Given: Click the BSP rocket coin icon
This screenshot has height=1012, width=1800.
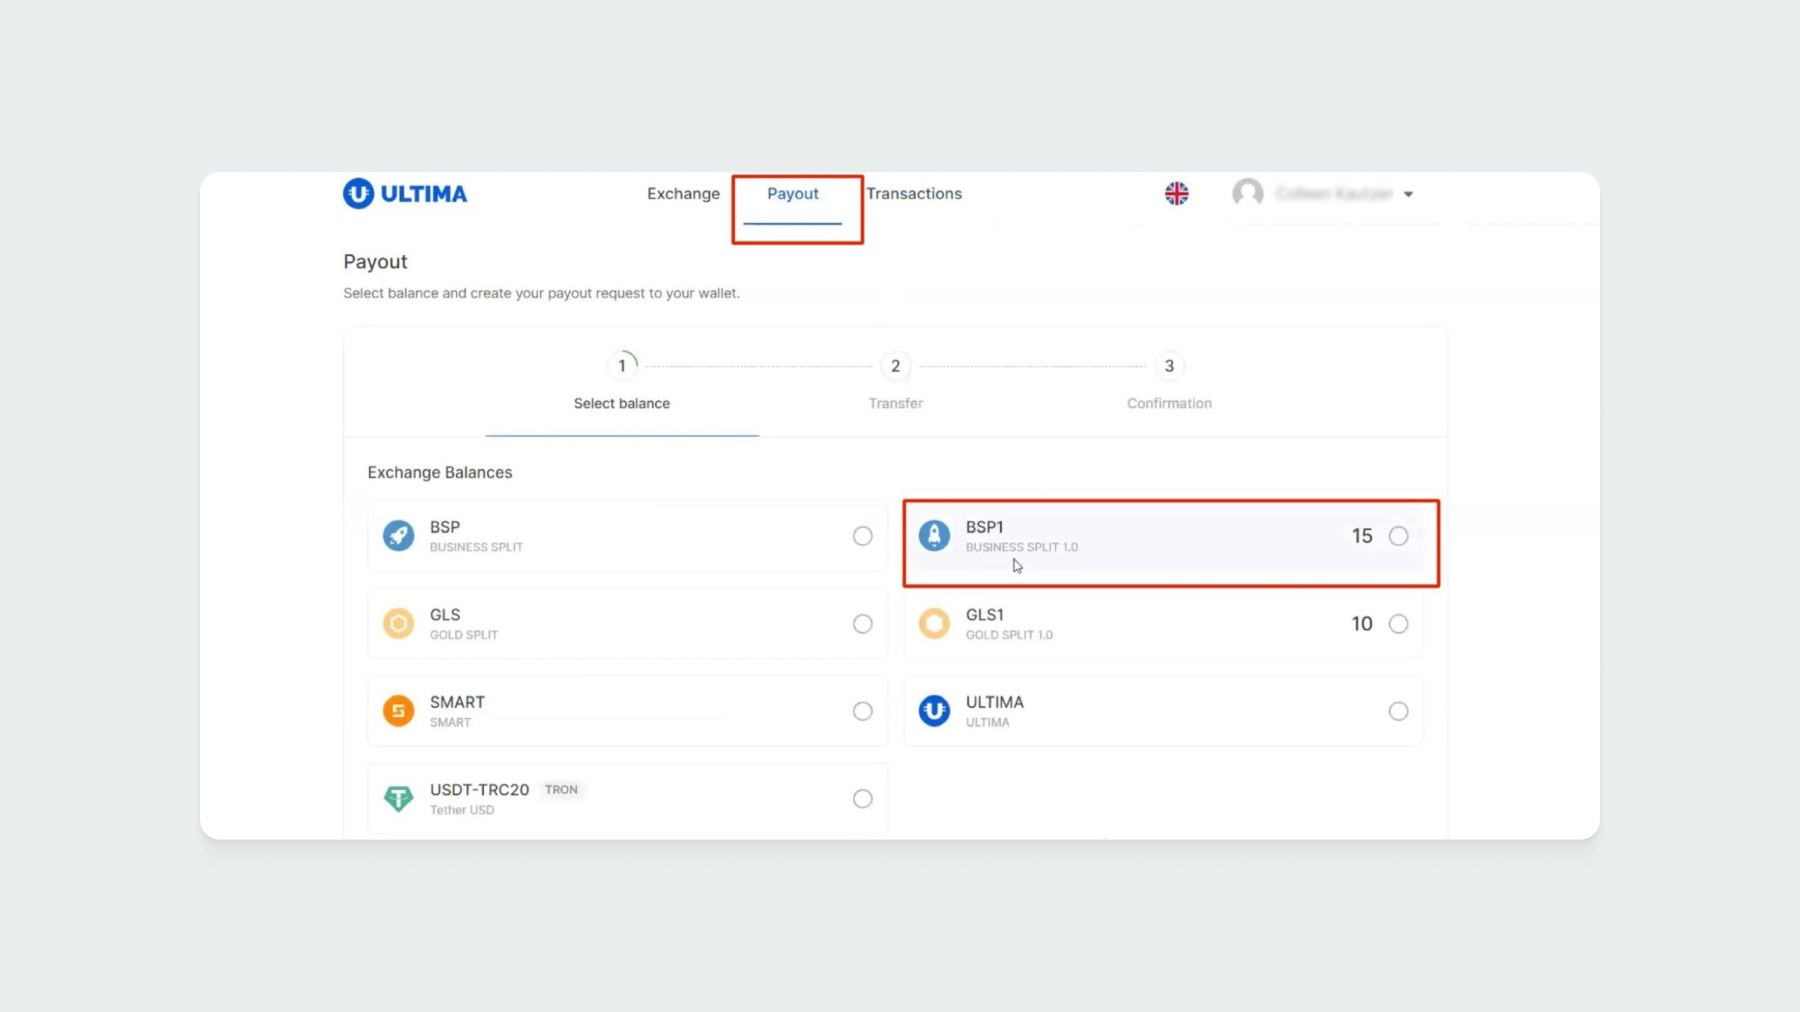Looking at the screenshot, I should click(x=398, y=536).
